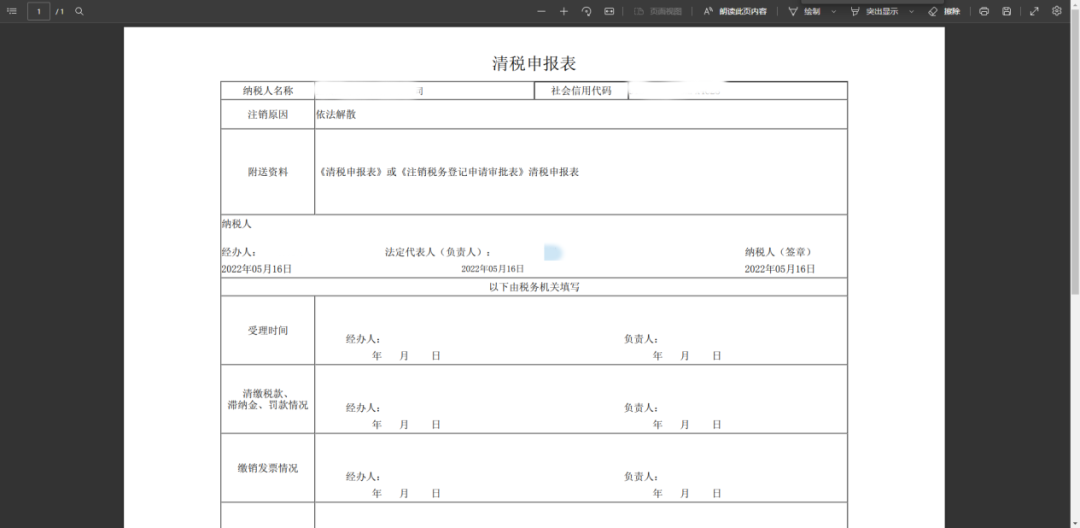Open the table of contents panel
Image resolution: width=1080 pixels, height=528 pixels.
point(12,11)
